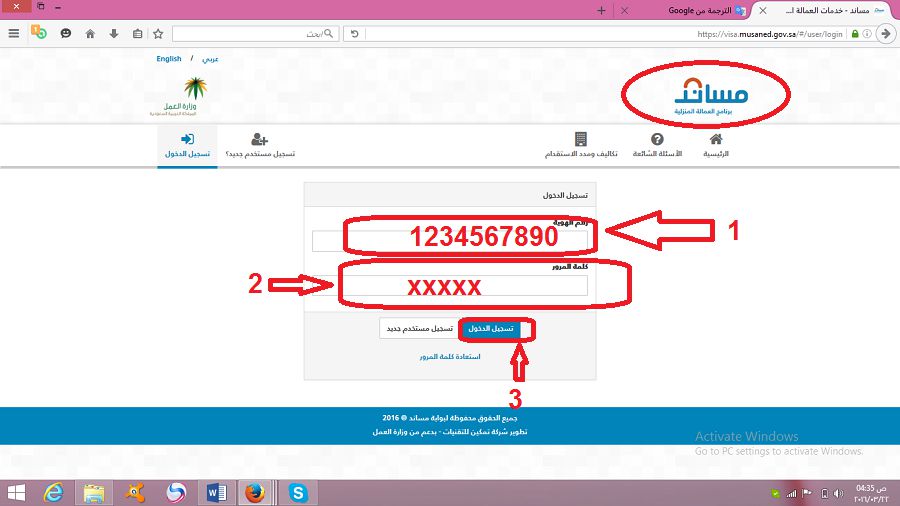Launch Microsoft Word from the taskbar
This screenshot has height=506, width=900.
[x=215, y=492]
